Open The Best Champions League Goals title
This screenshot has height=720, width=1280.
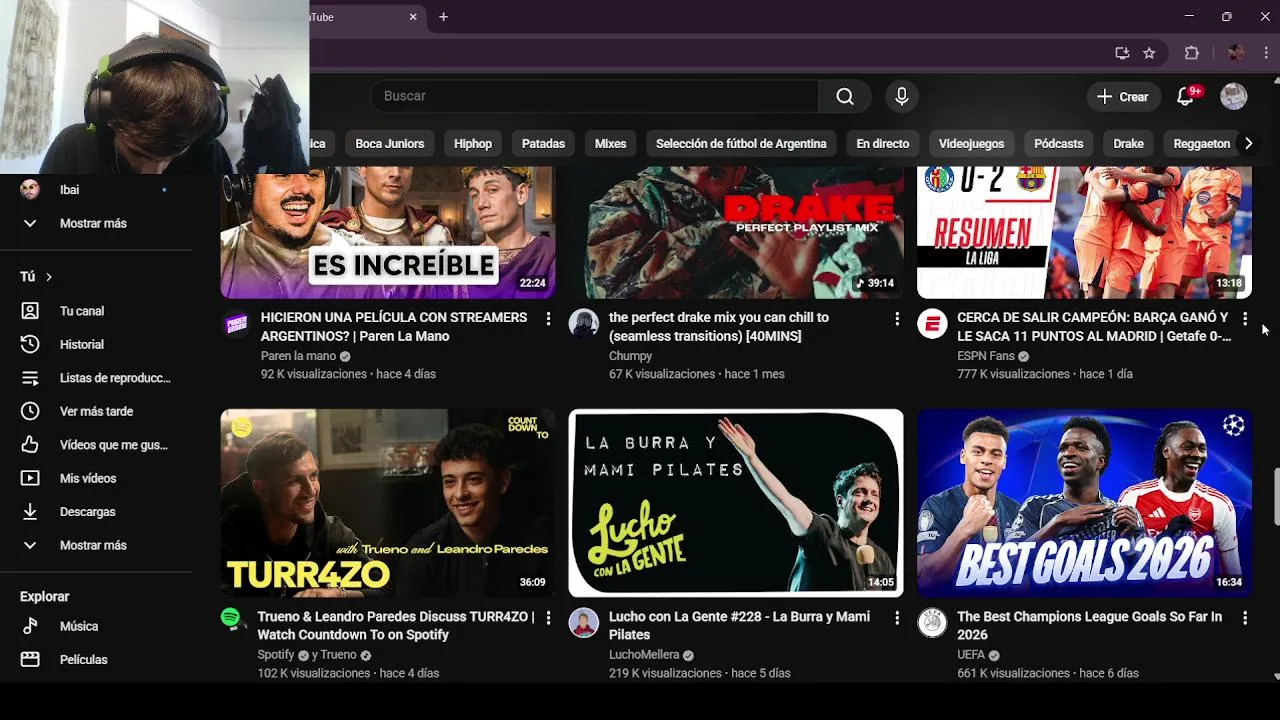coord(1089,625)
